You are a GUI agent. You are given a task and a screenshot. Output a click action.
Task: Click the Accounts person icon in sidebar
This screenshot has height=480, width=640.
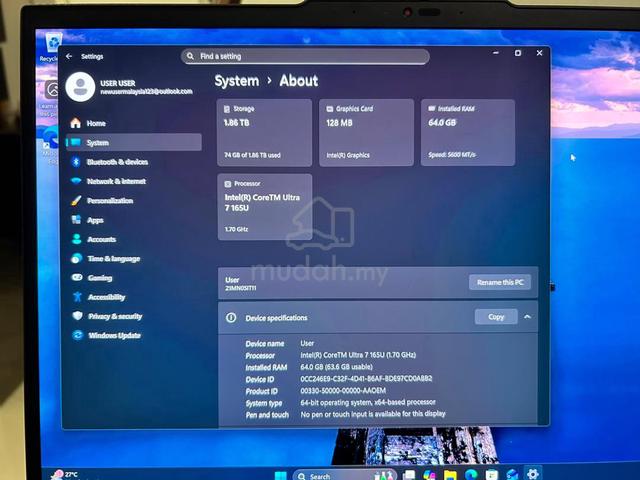point(76,239)
